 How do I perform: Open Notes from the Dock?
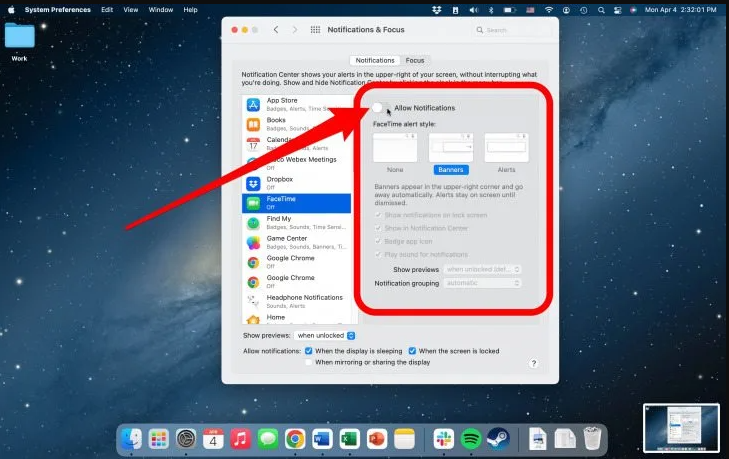(404, 439)
